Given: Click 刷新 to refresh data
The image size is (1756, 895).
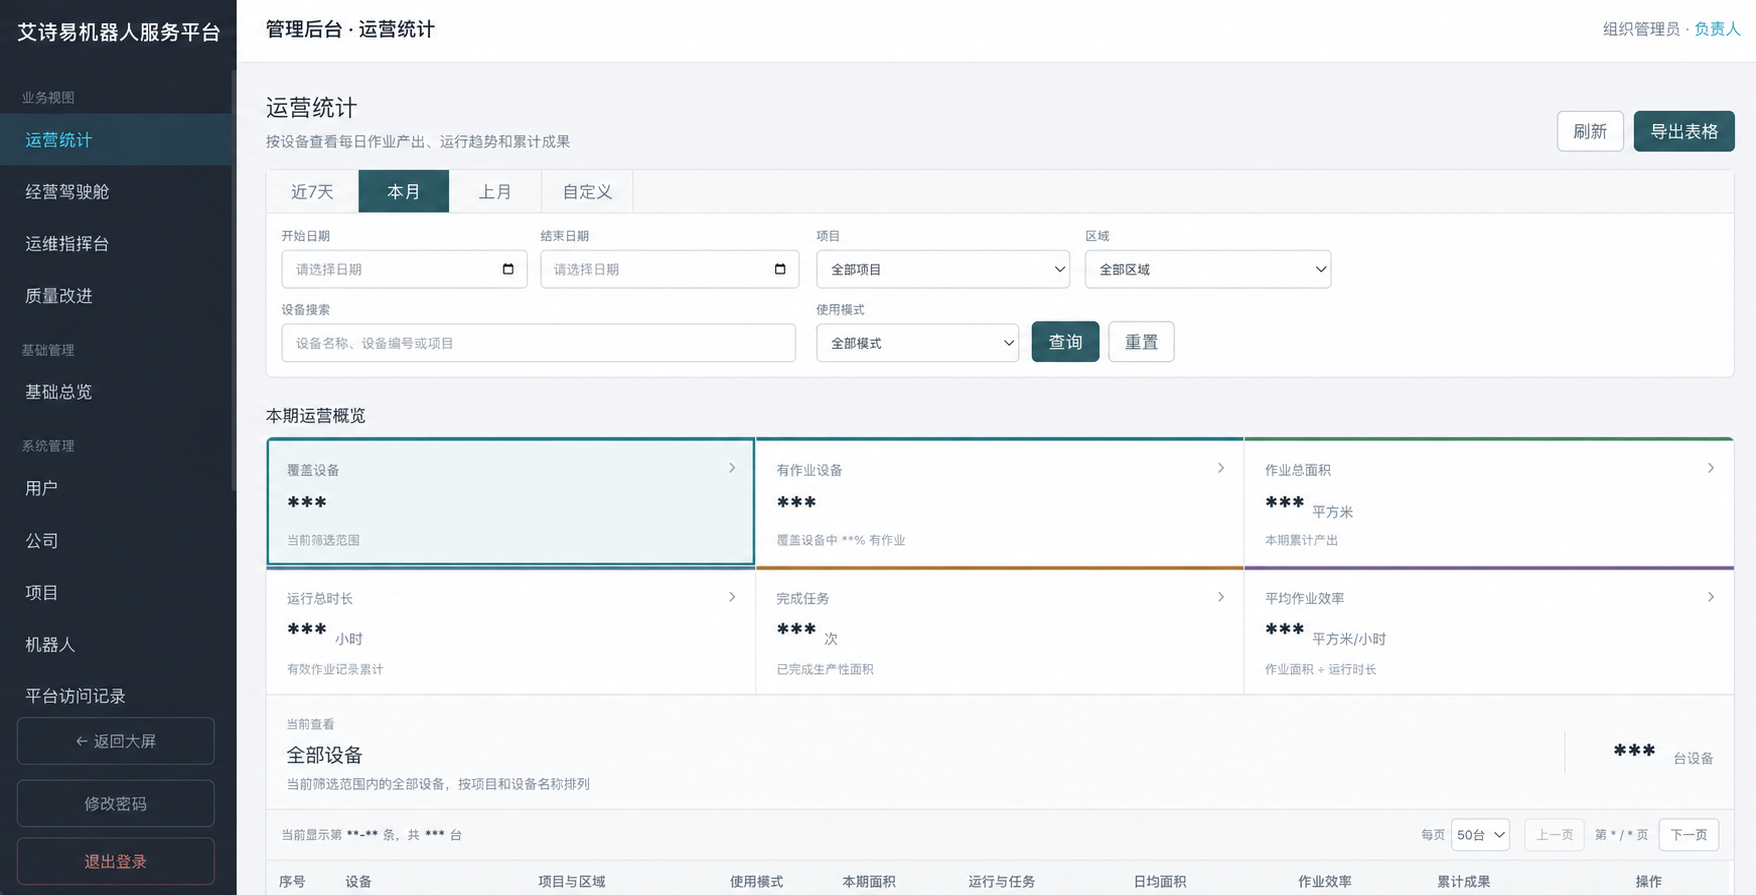Looking at the screenshot, I should (1590, 131).
